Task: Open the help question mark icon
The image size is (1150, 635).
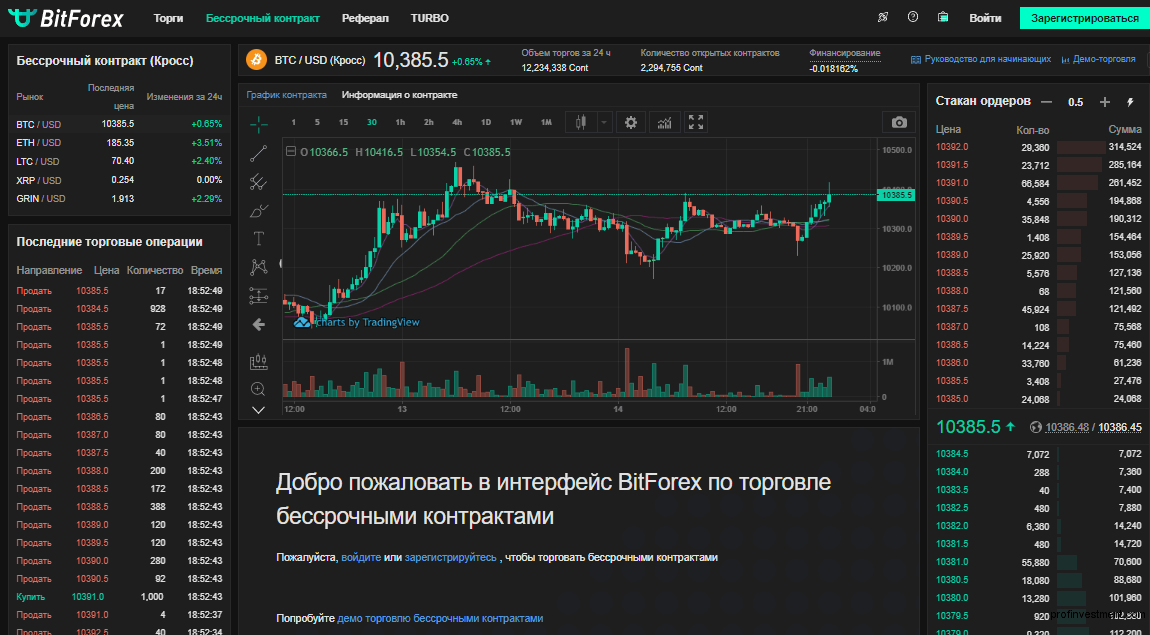Action: point(913,17)
